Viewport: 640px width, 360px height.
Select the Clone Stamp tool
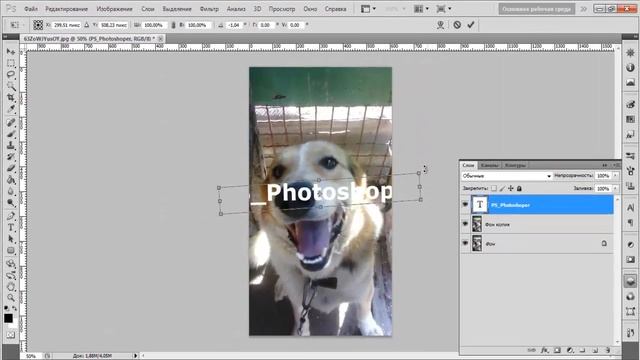pyautogui.click(x=11, y=145)
